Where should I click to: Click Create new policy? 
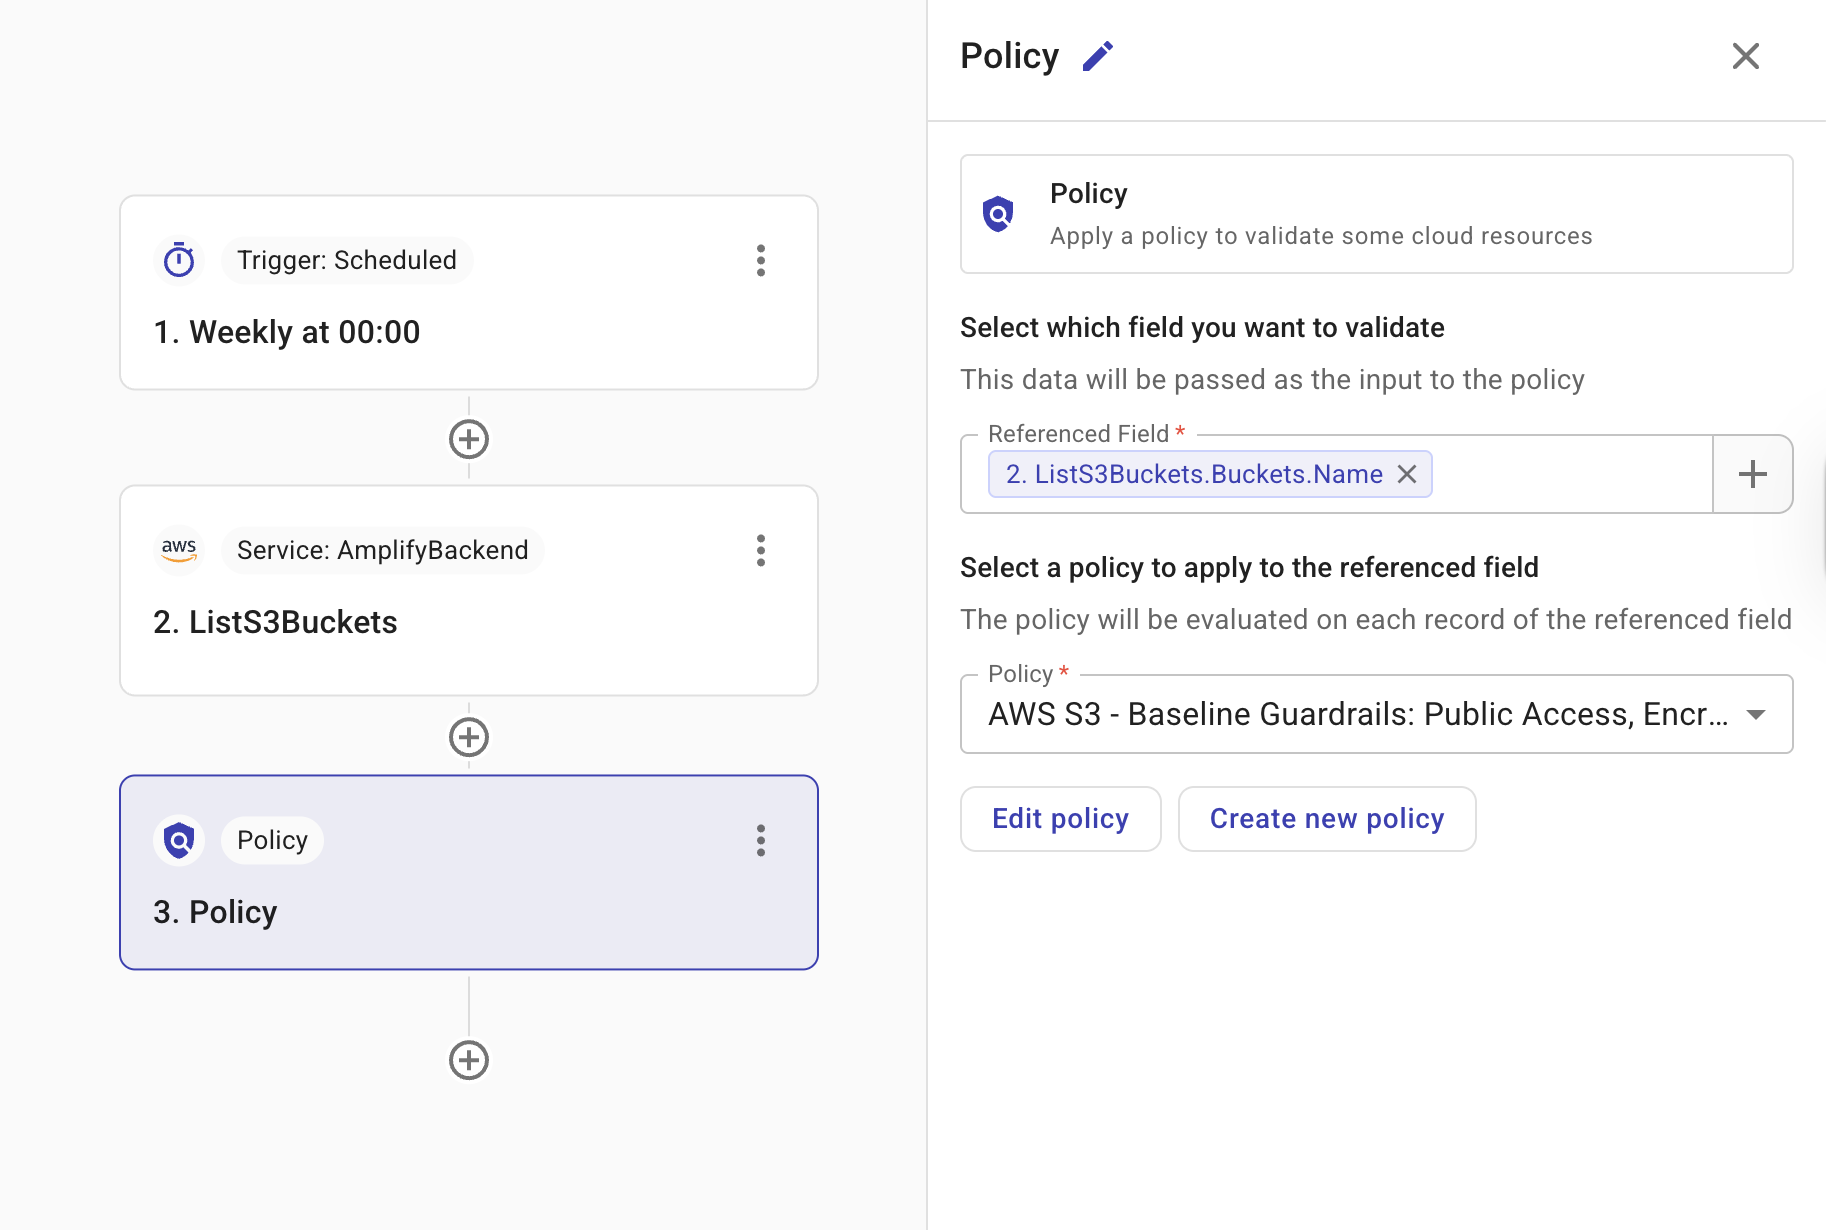click(1327, 818)
